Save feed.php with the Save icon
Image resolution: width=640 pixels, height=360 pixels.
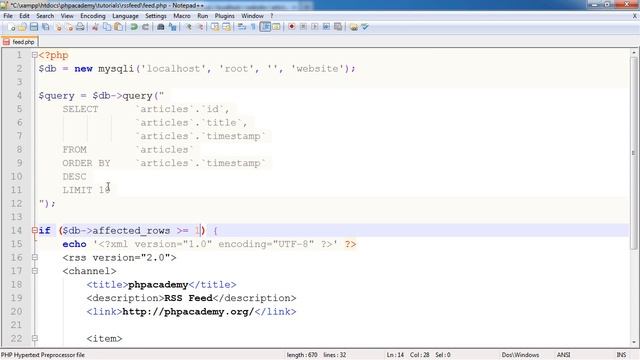[34, 27]
